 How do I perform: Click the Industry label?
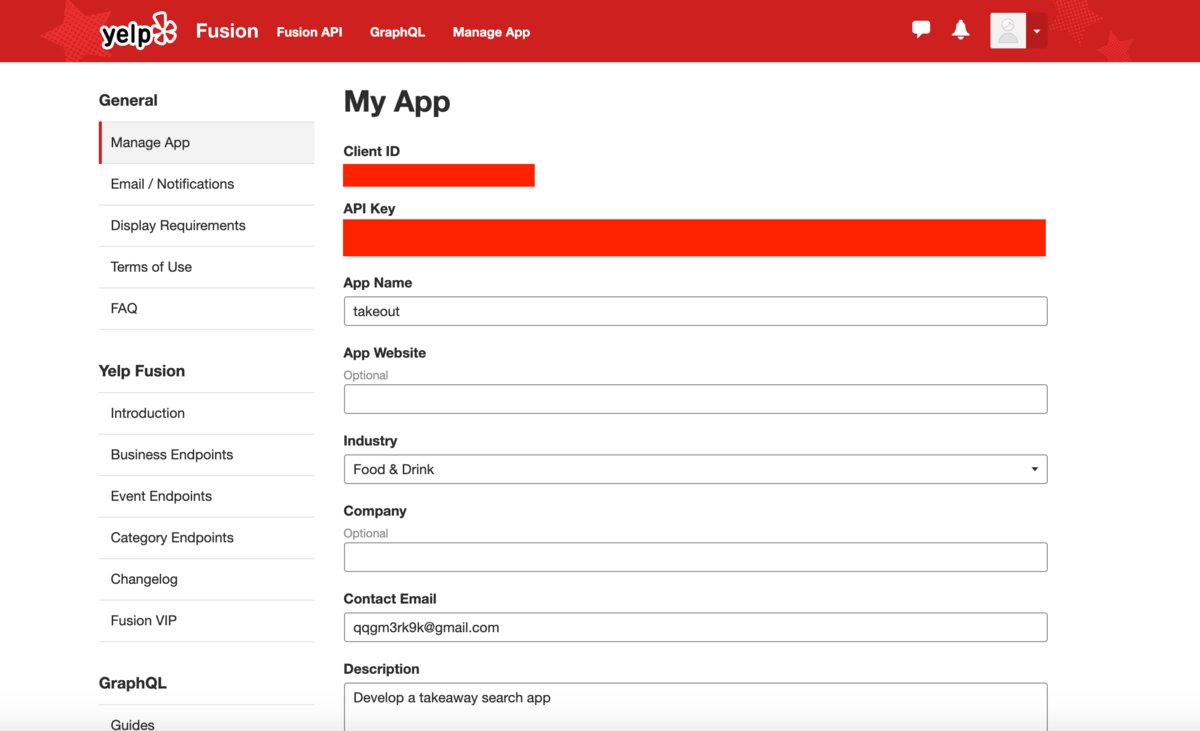(x=370, y=441)
